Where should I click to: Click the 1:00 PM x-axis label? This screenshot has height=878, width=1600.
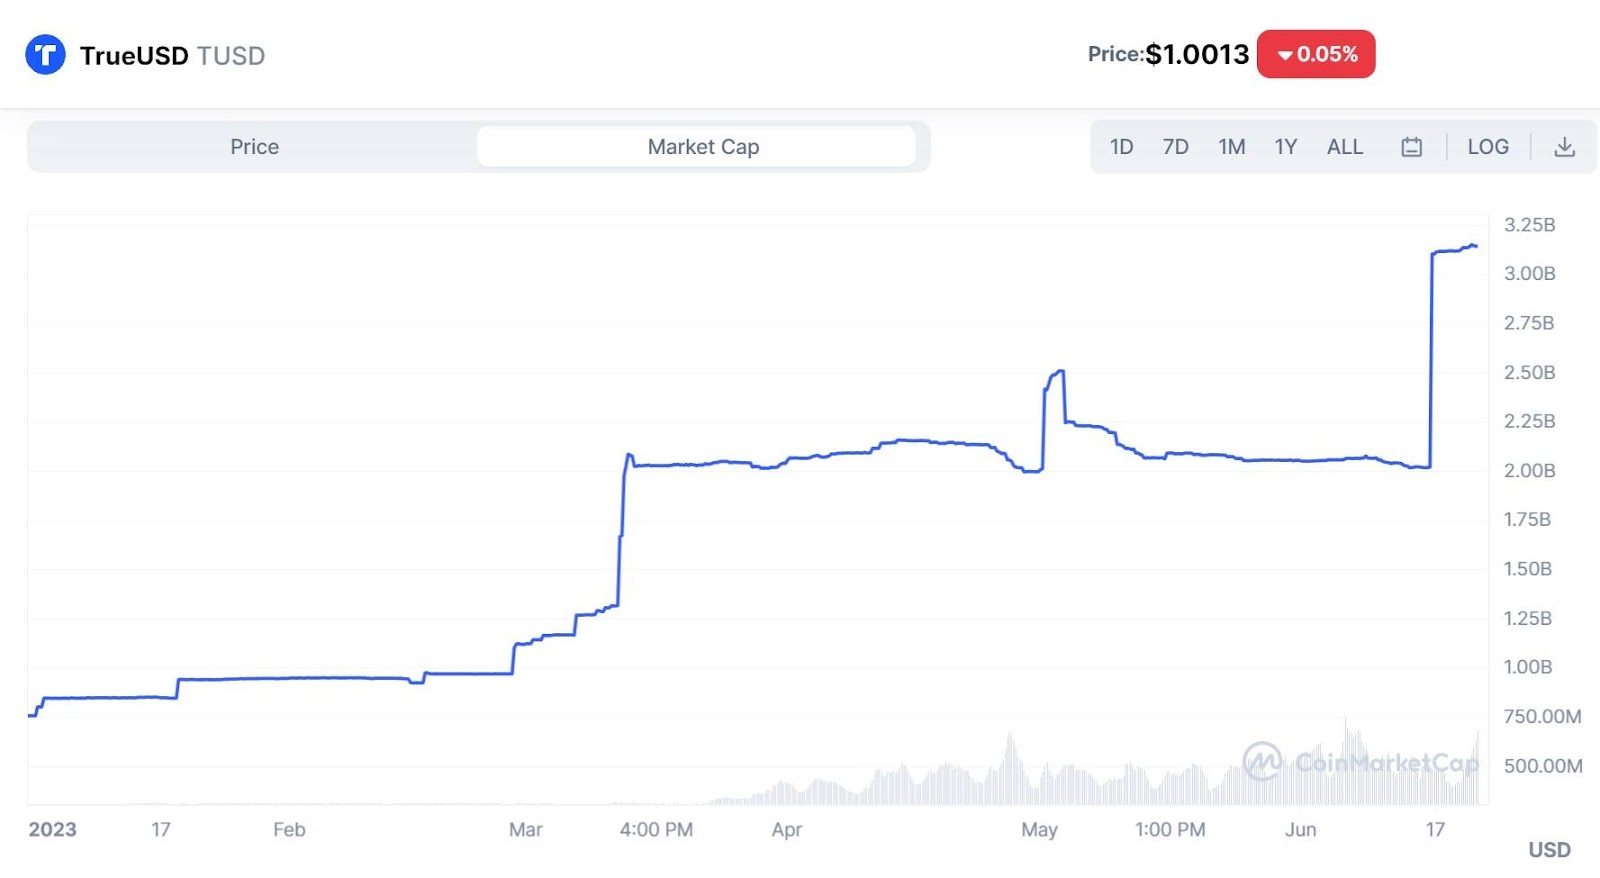pos(1170,830)
